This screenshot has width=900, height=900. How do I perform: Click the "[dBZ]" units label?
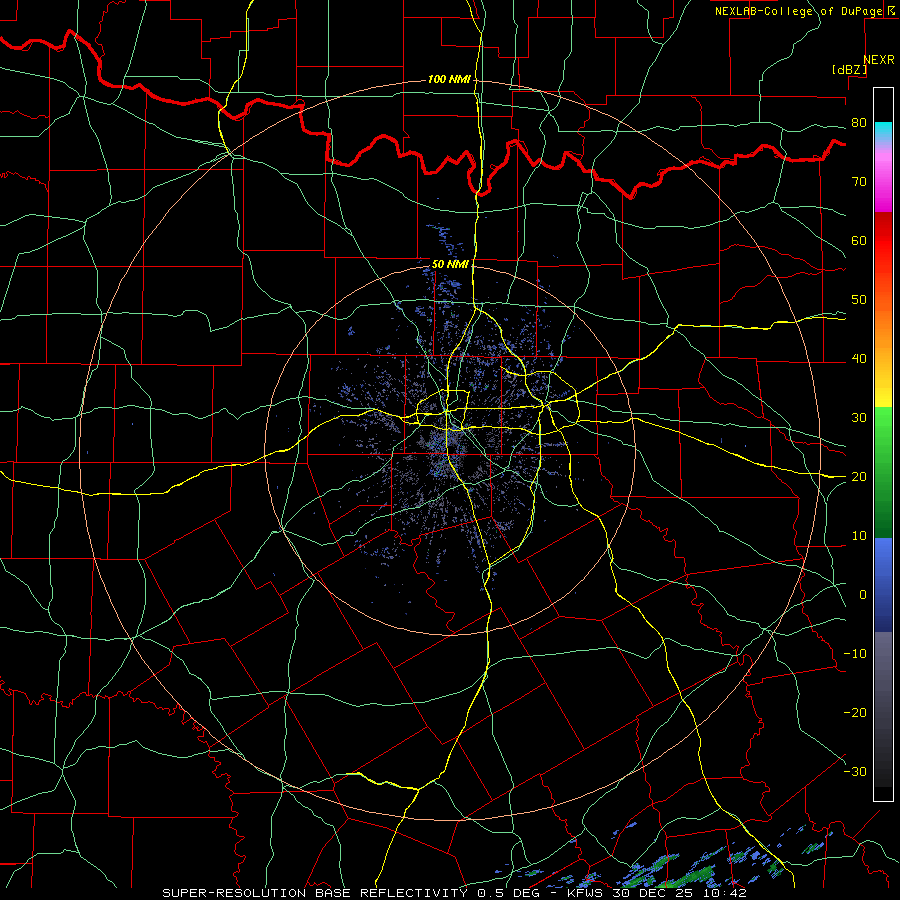click(x=849, y=69)
